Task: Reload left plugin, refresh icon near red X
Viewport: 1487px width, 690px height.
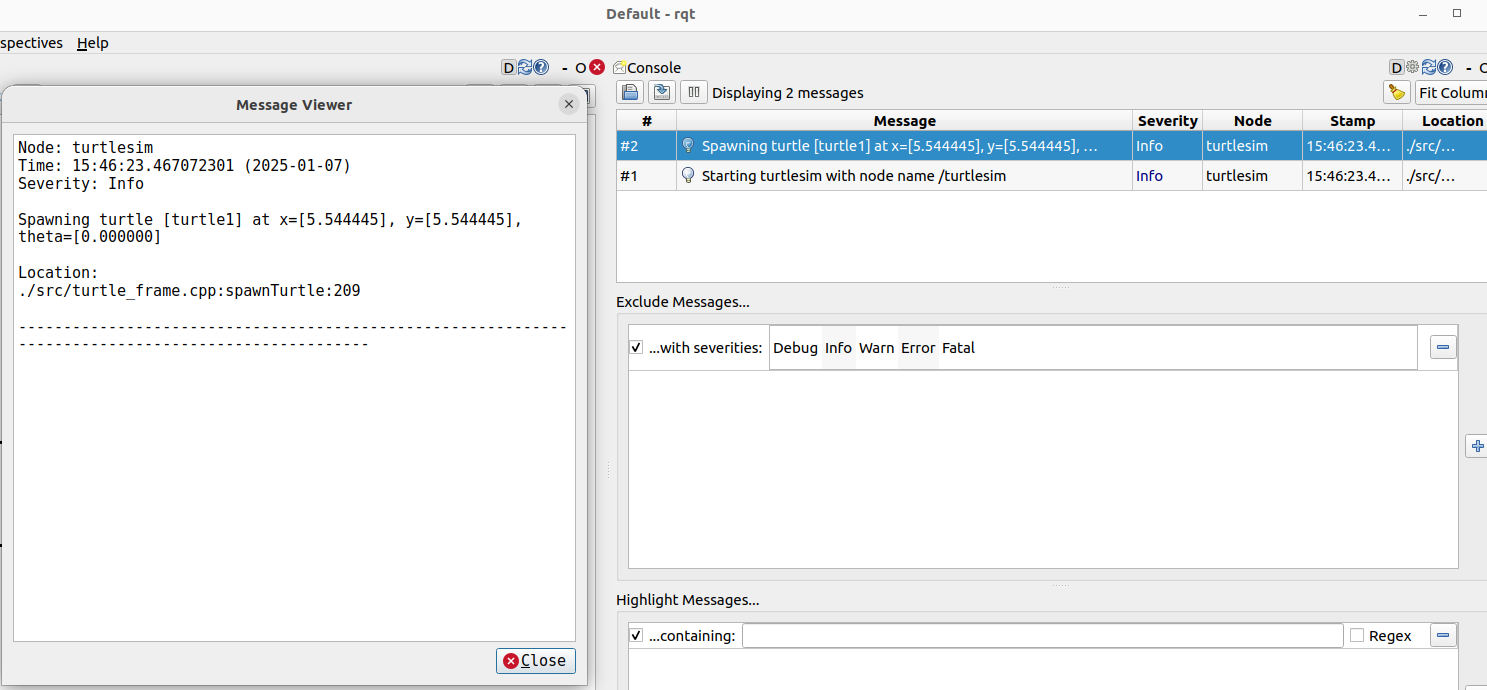Action: 525,68
